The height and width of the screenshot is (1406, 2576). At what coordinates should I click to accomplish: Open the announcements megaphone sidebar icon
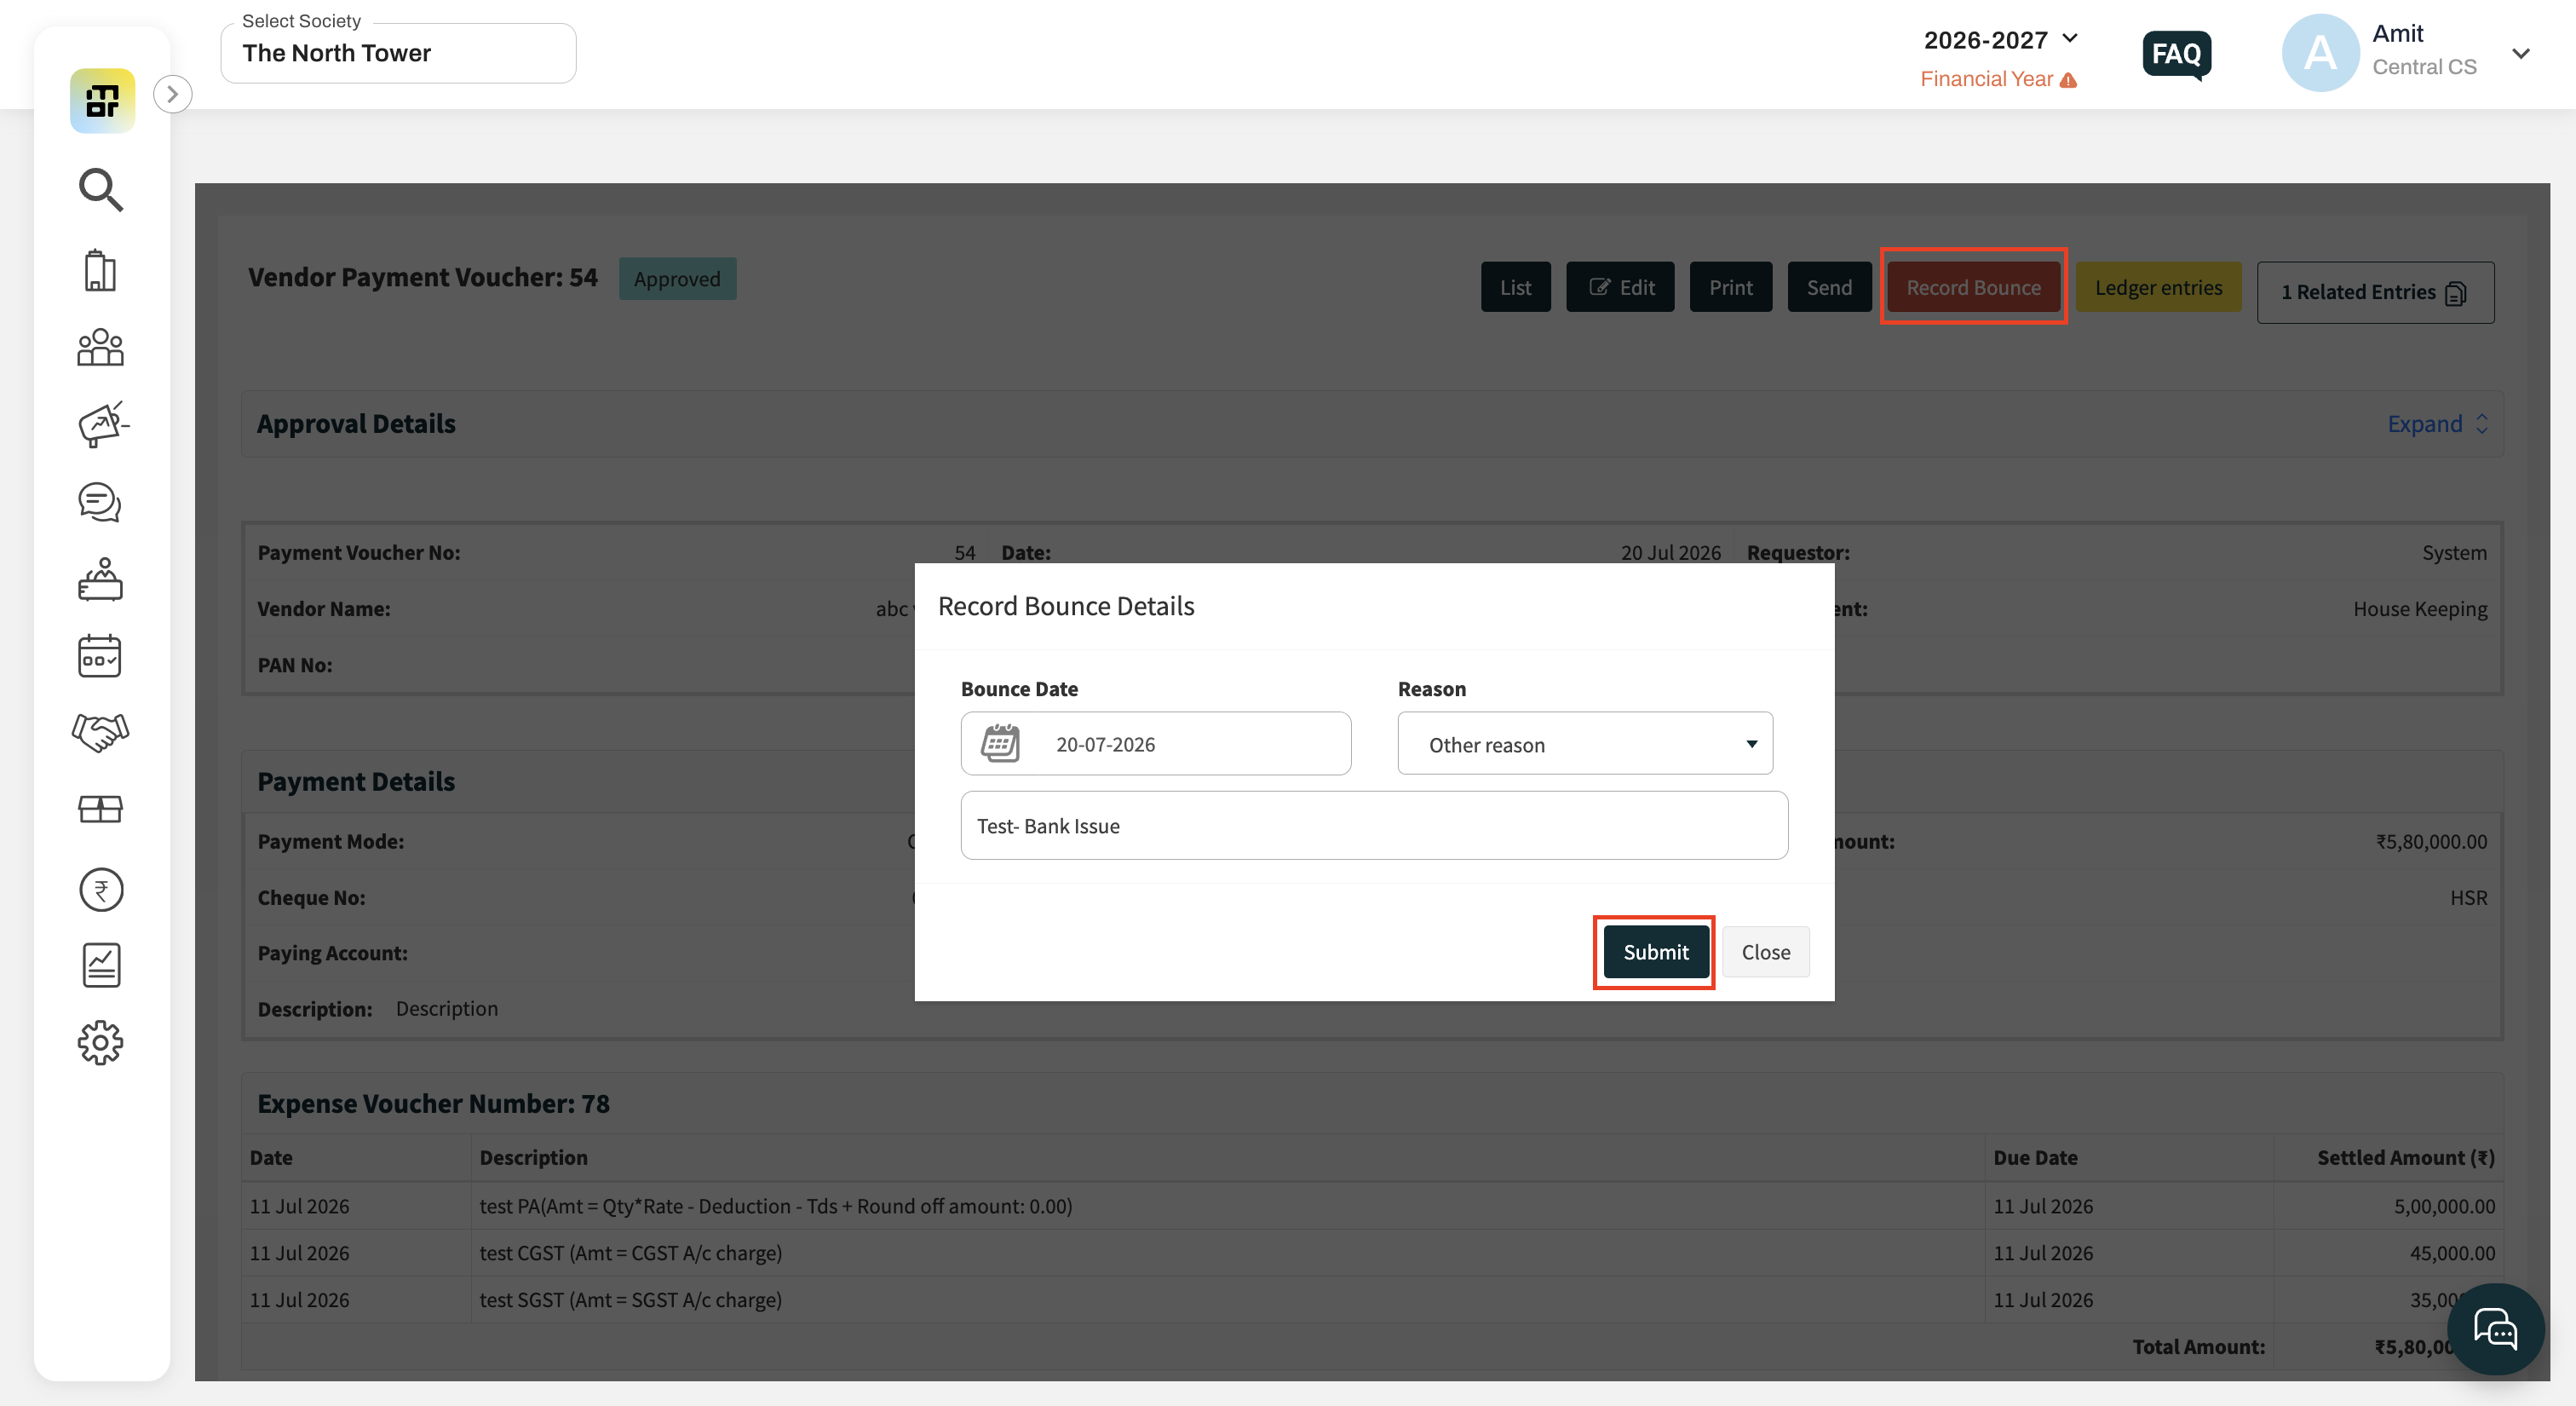click(102, 424)
